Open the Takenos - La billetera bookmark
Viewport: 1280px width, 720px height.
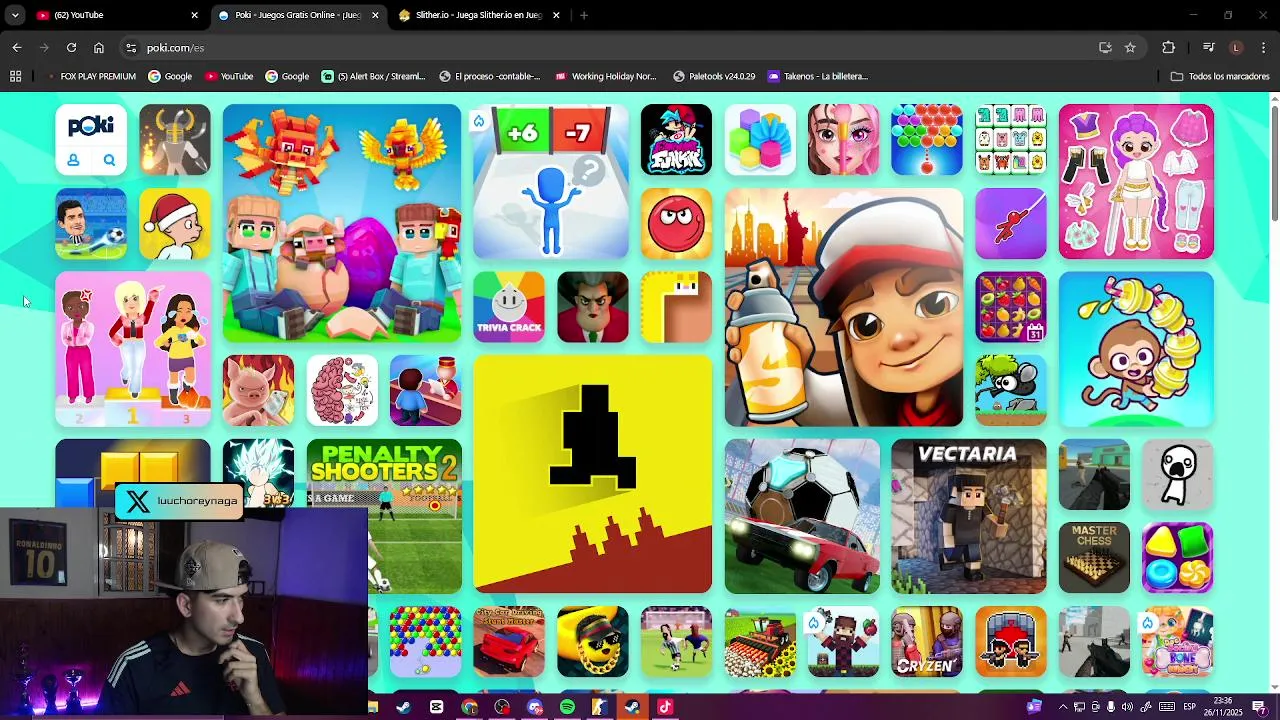click(x=818, y=76)
